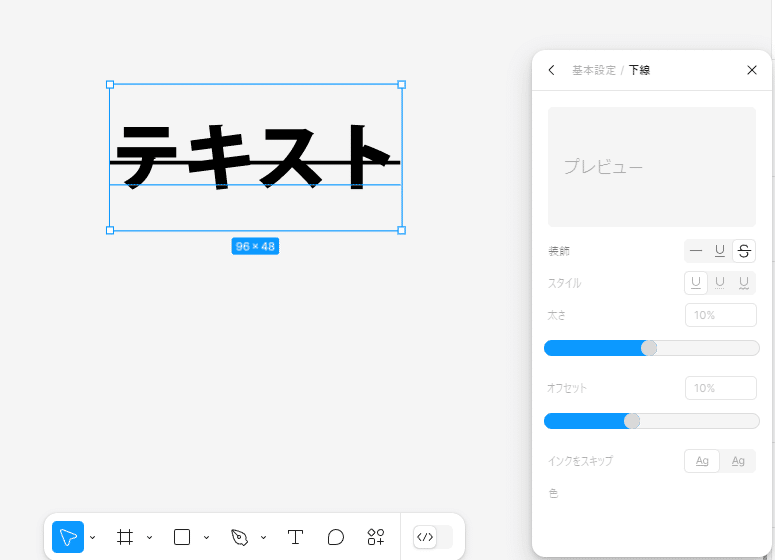Open the Move tool options chevron

[92, 537]
